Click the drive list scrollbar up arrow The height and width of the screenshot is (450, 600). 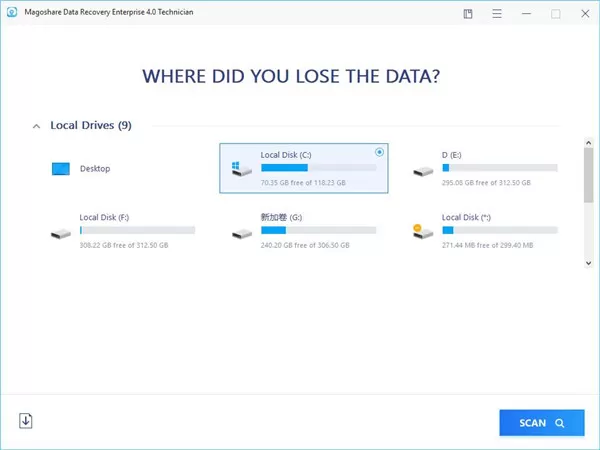coord(589,143)
